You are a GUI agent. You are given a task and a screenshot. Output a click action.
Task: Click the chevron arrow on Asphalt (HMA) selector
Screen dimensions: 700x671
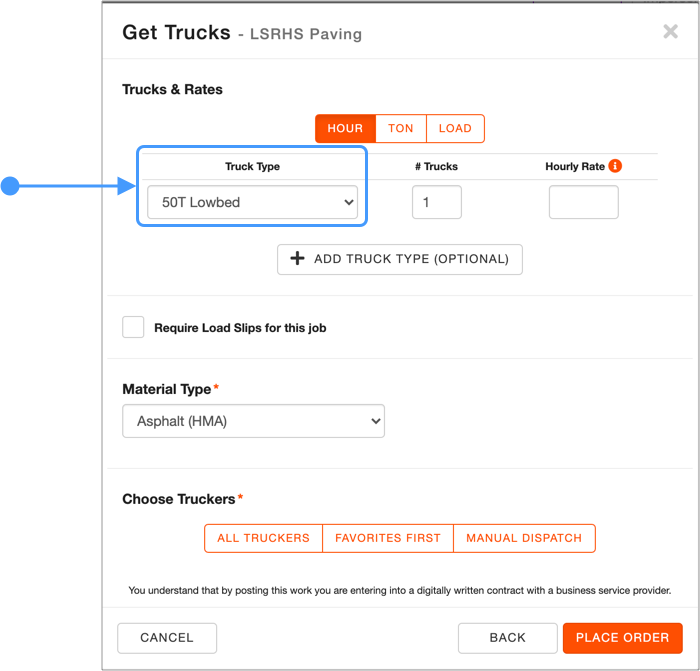376,421
